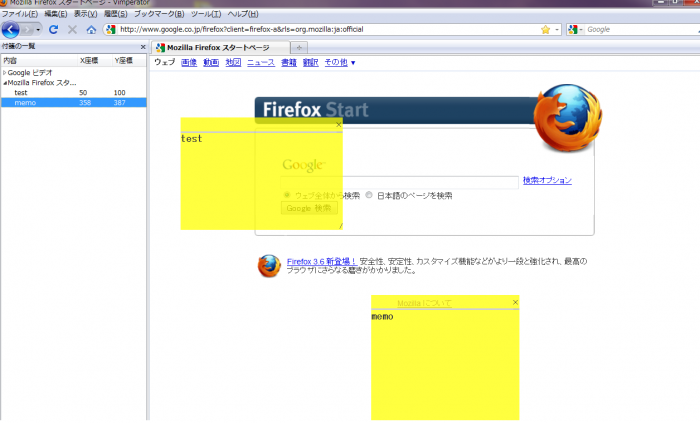
Task: Open the 編集(E) menu
Action: click(x=56, y=14)
